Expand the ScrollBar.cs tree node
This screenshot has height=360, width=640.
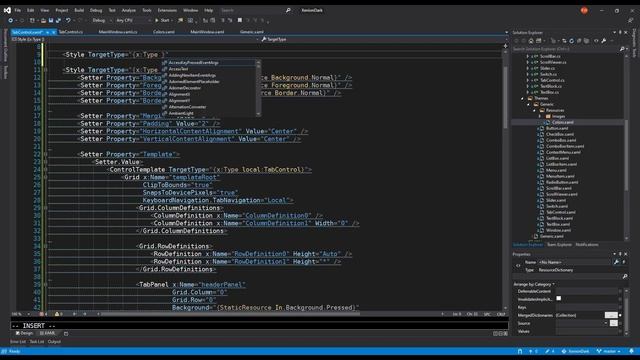click(528, 56)
